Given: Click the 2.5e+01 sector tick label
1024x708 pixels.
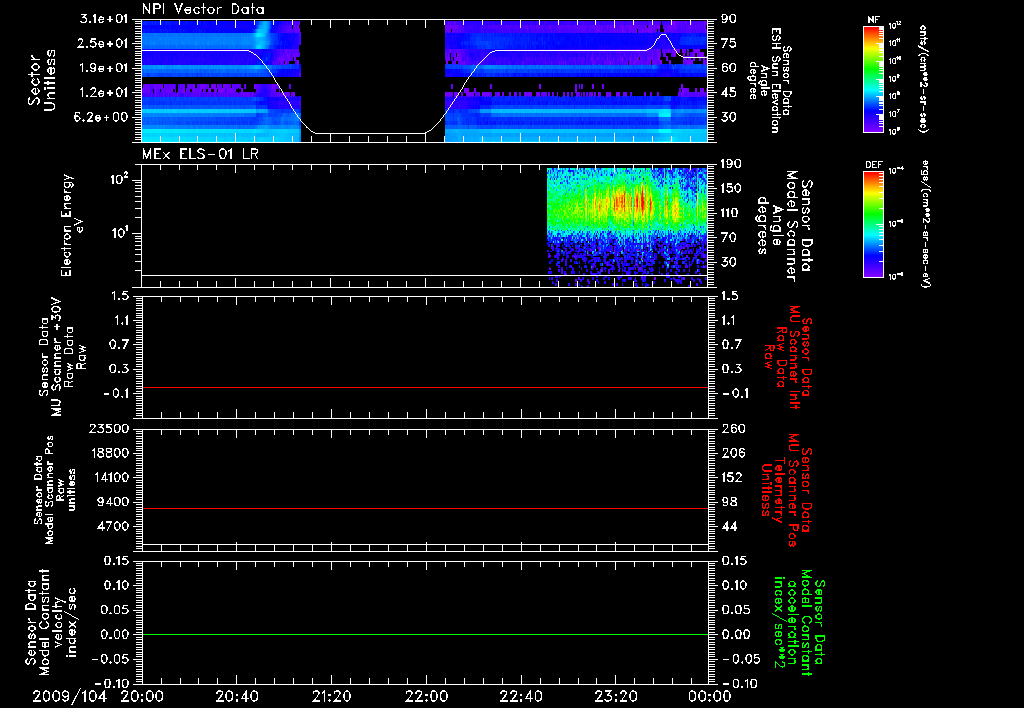Looking at the screenshot, I should coord(104,43).
